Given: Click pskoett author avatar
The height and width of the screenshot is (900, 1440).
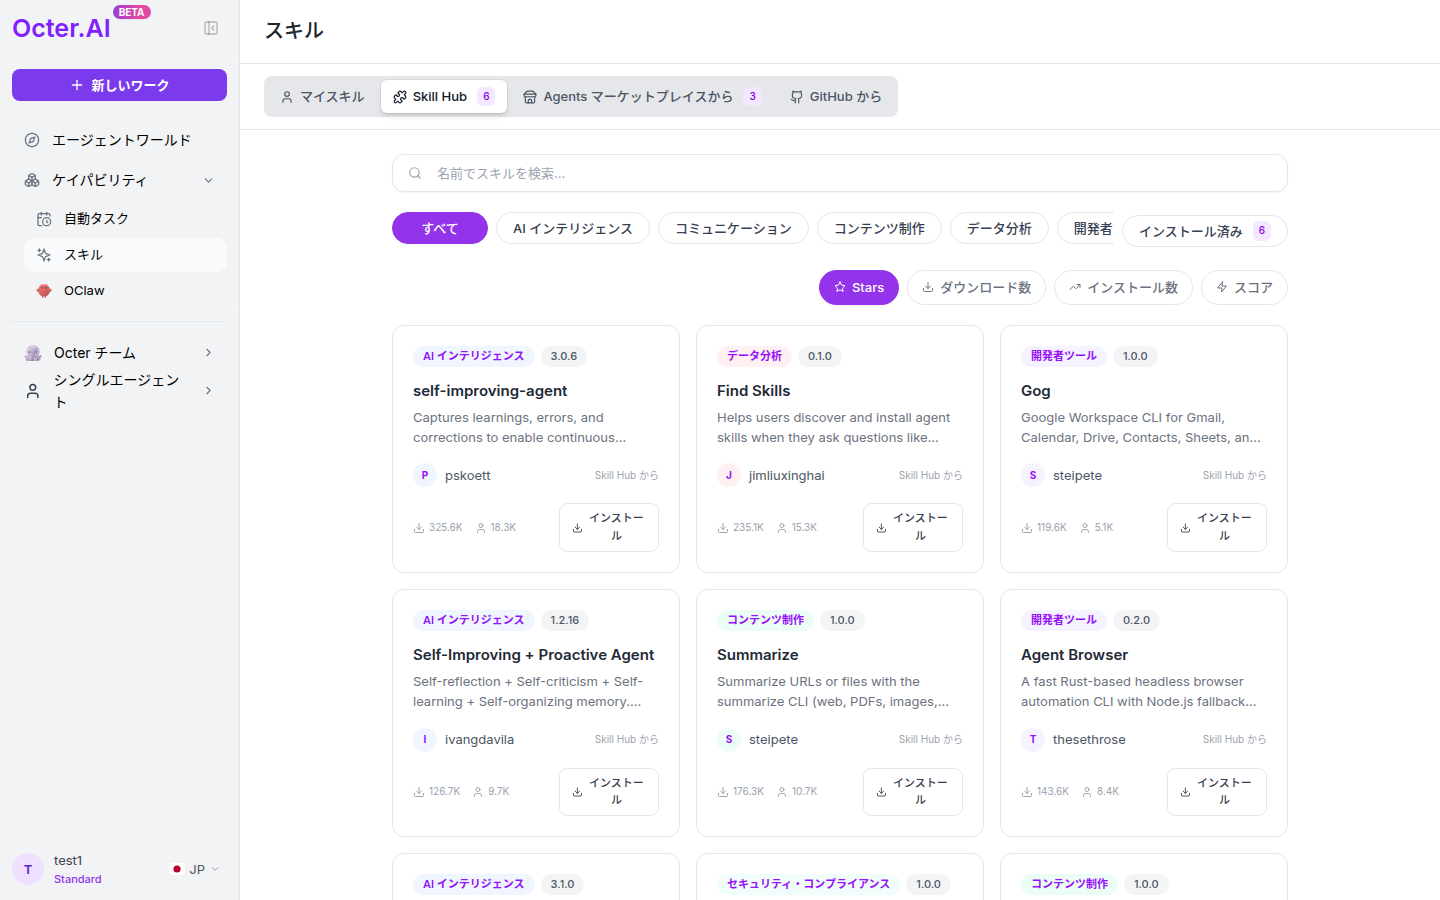Looking at the screenshot, I should 425,475.
